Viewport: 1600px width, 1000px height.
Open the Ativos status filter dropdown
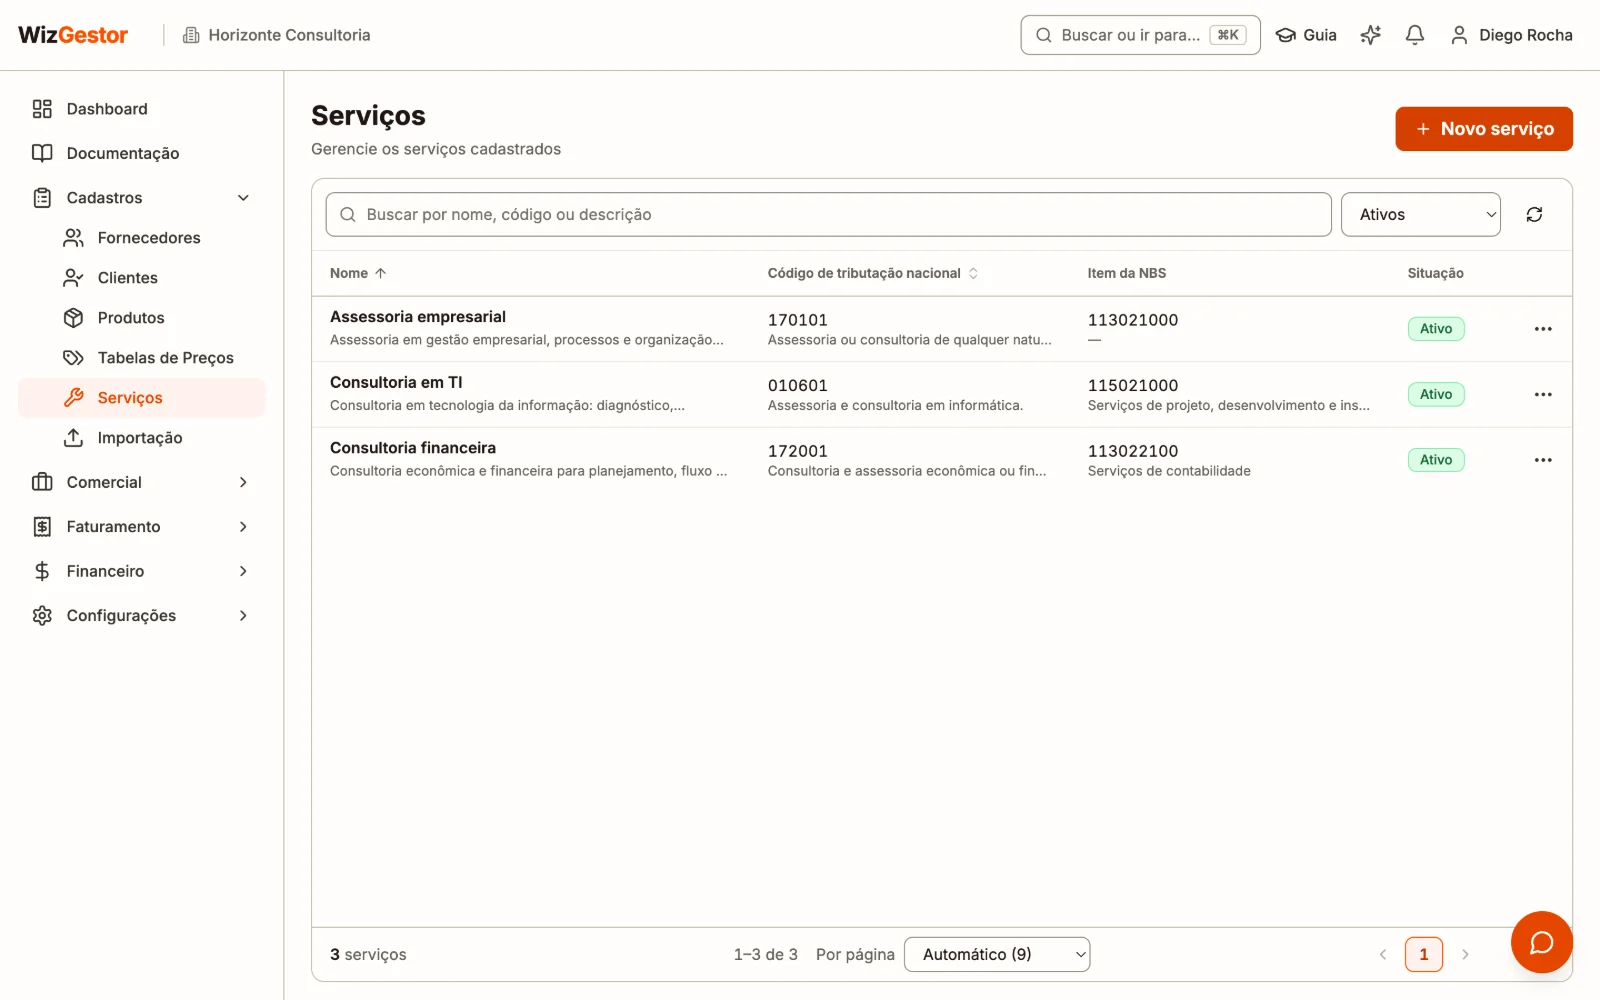coord(1420,214)
